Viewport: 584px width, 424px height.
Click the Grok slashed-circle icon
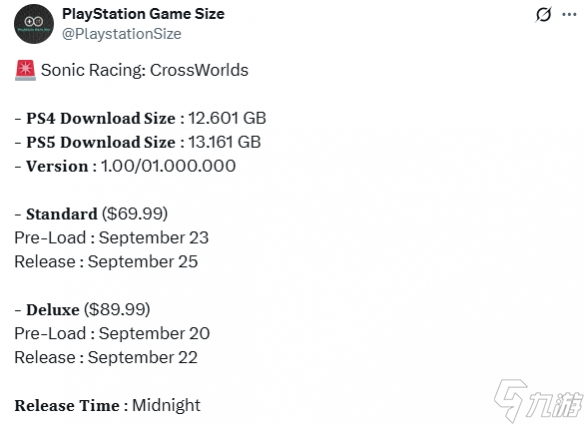(x=543, y=15)
